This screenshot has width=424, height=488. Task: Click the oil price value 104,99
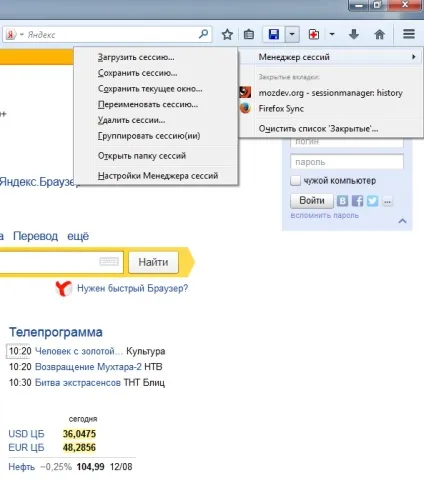coord(90,467)
